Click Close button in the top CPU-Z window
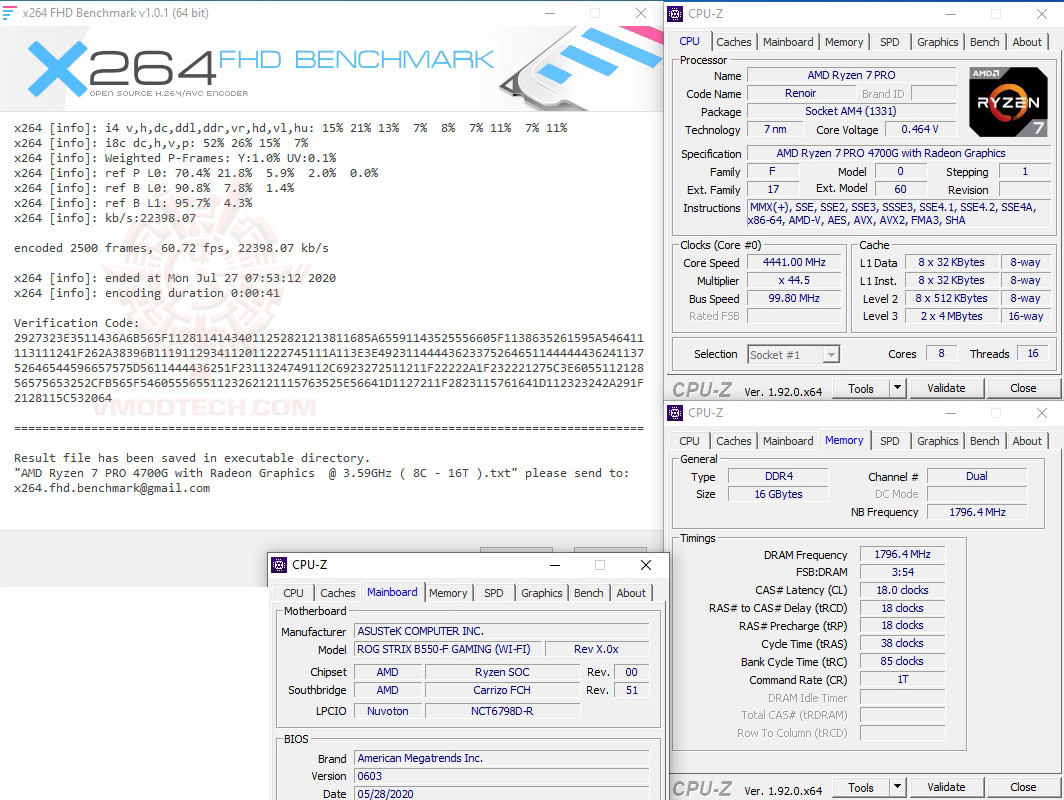This screenshot has height=800, width=1064. pos(1023,388)
